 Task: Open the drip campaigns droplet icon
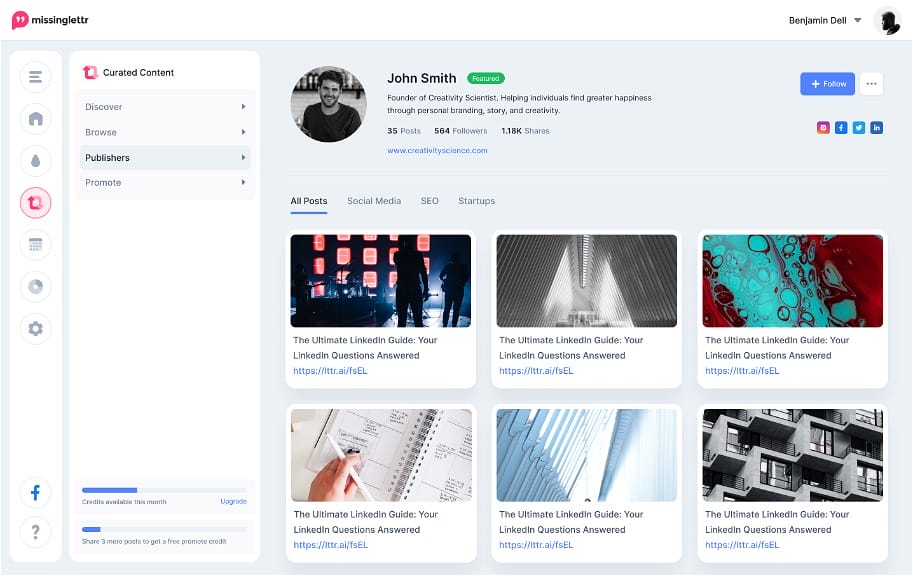(x=36, y=161)
